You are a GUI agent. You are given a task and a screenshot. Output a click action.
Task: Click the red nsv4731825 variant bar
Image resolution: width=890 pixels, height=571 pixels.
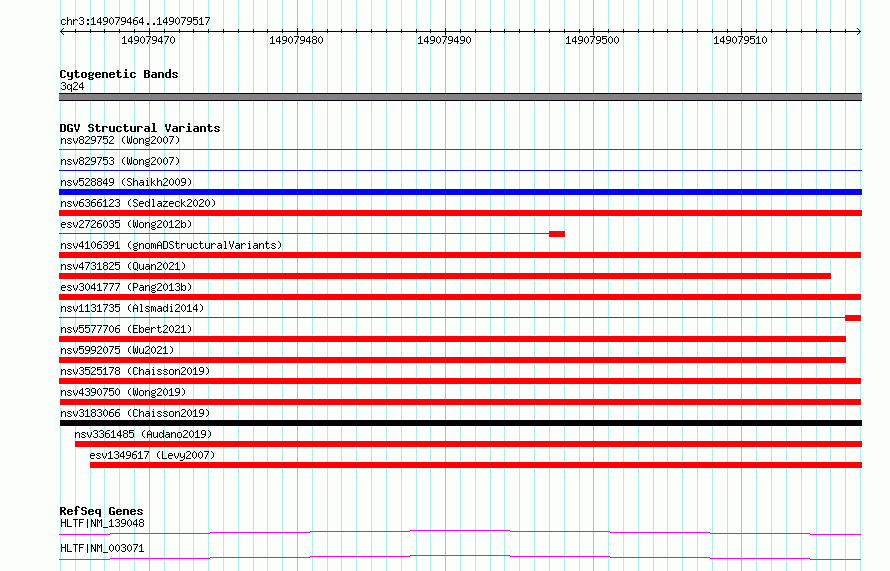(445, 276)
